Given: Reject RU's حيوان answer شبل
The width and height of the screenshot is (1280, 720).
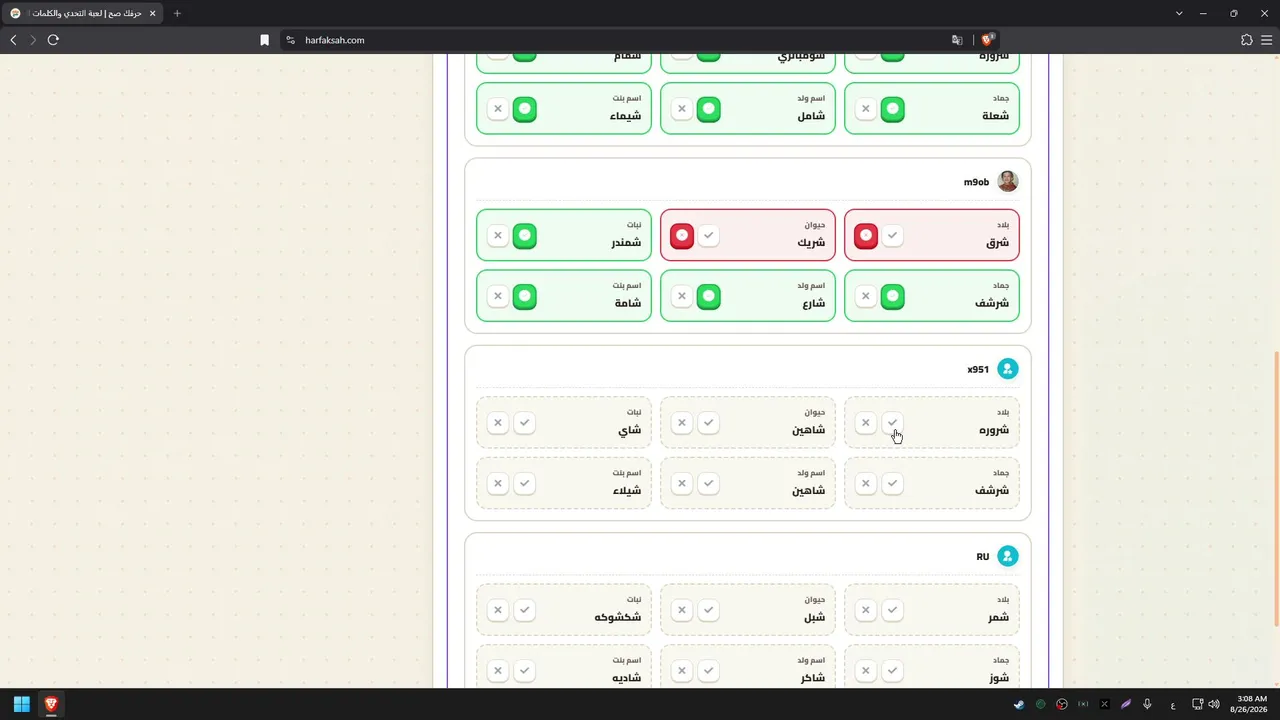Looking at the screenshot, I should coord(682,610).
